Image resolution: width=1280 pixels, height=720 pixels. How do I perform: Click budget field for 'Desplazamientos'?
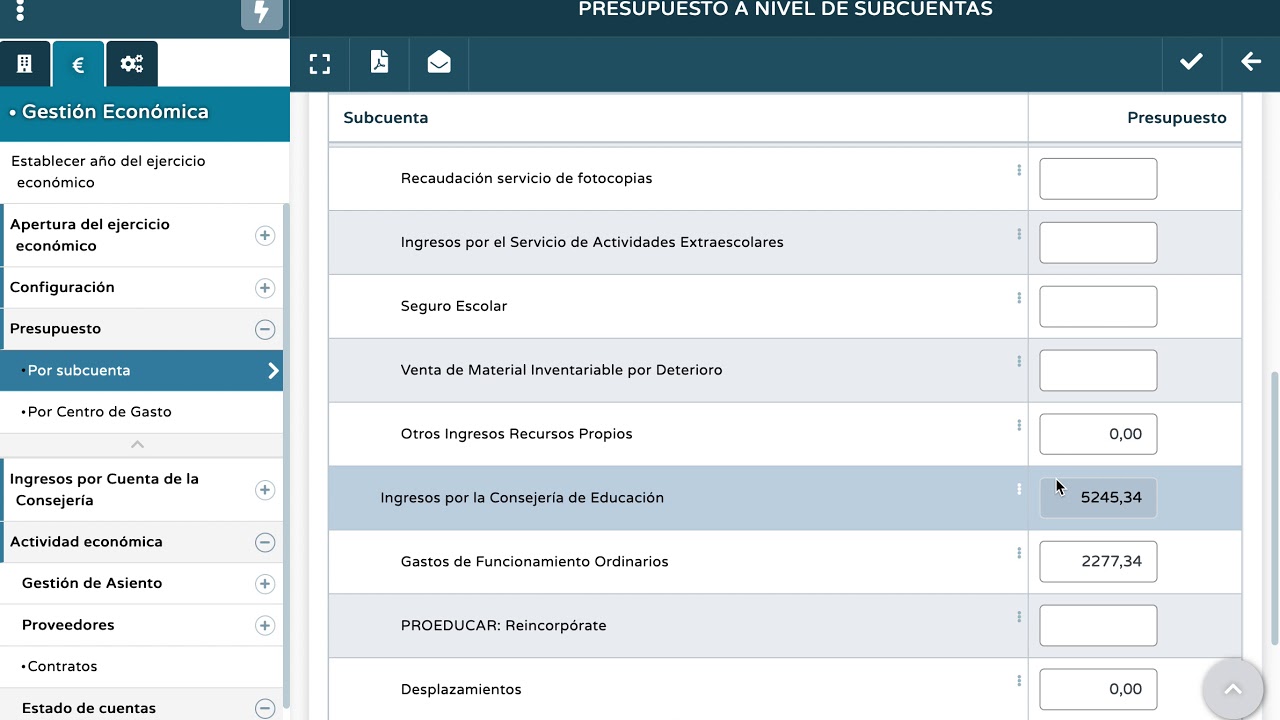point(1098,690)
